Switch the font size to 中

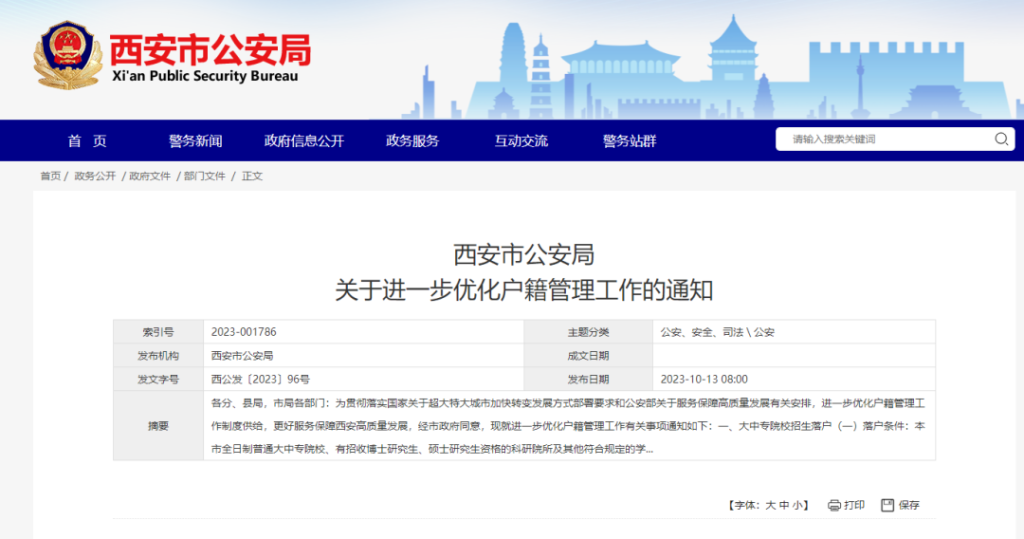pos(784,506)
